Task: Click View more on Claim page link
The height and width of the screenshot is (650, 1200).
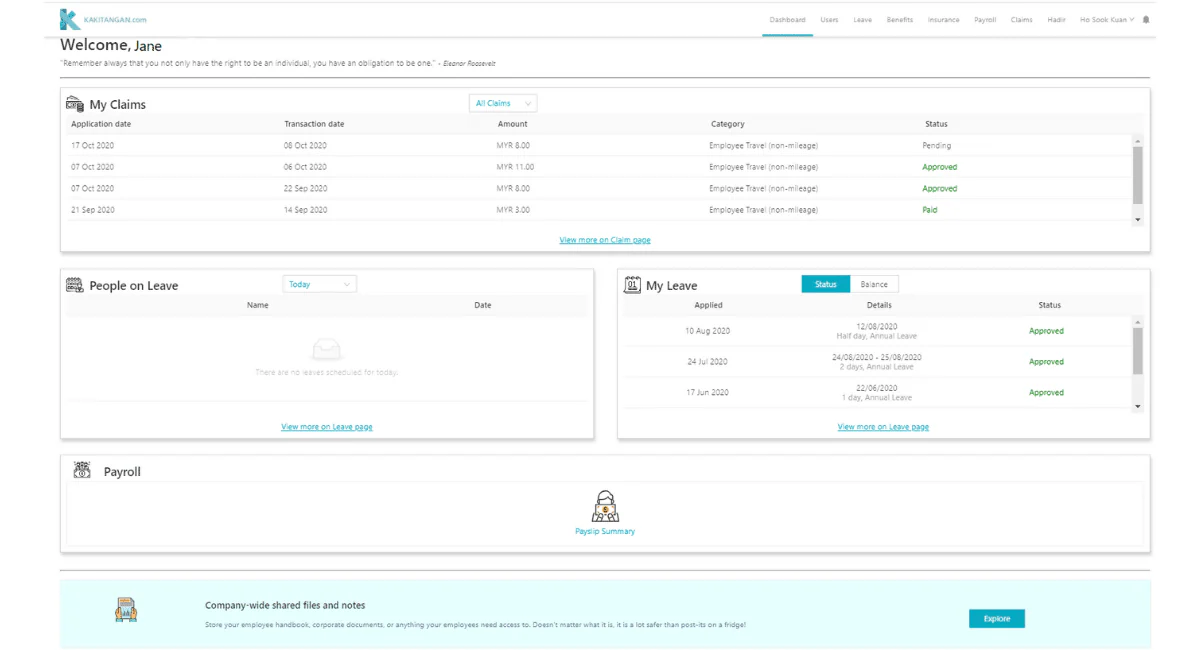Action: pyautogui.click(x=605, y=240)
